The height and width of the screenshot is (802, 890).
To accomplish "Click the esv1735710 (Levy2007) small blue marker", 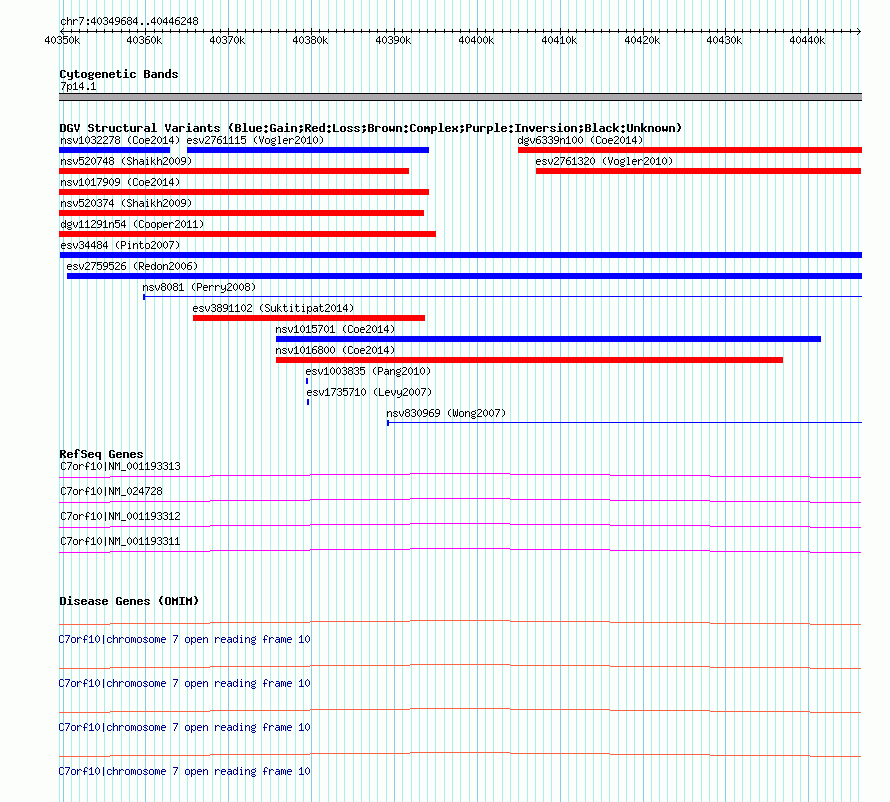I will tap(308, 402).
